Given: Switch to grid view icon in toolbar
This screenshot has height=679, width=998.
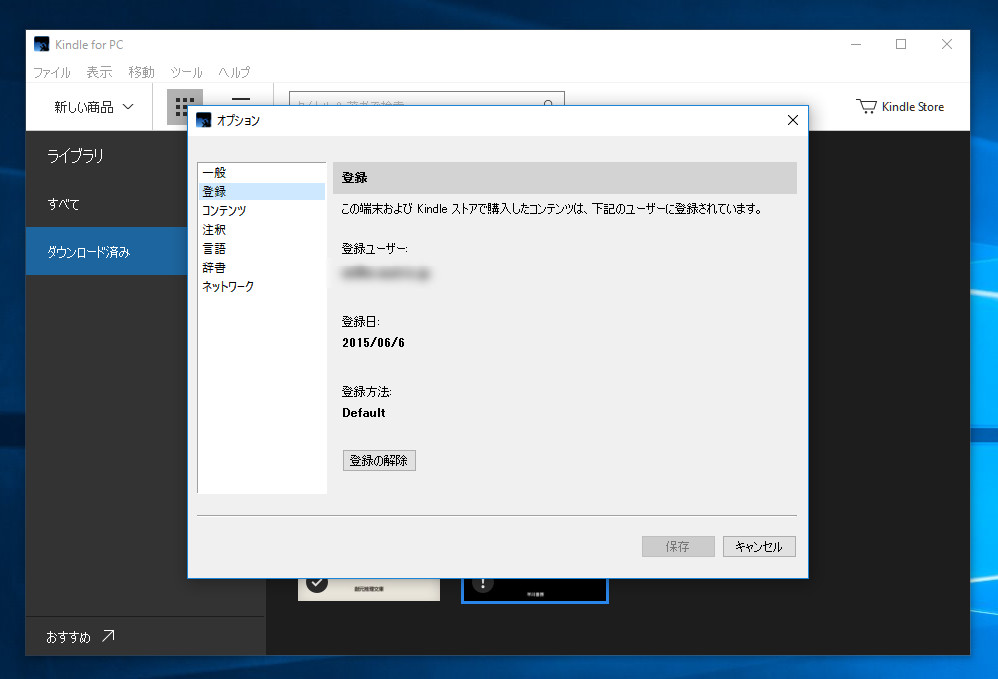Looking at the screenshot, I should [x=184, y=100].
